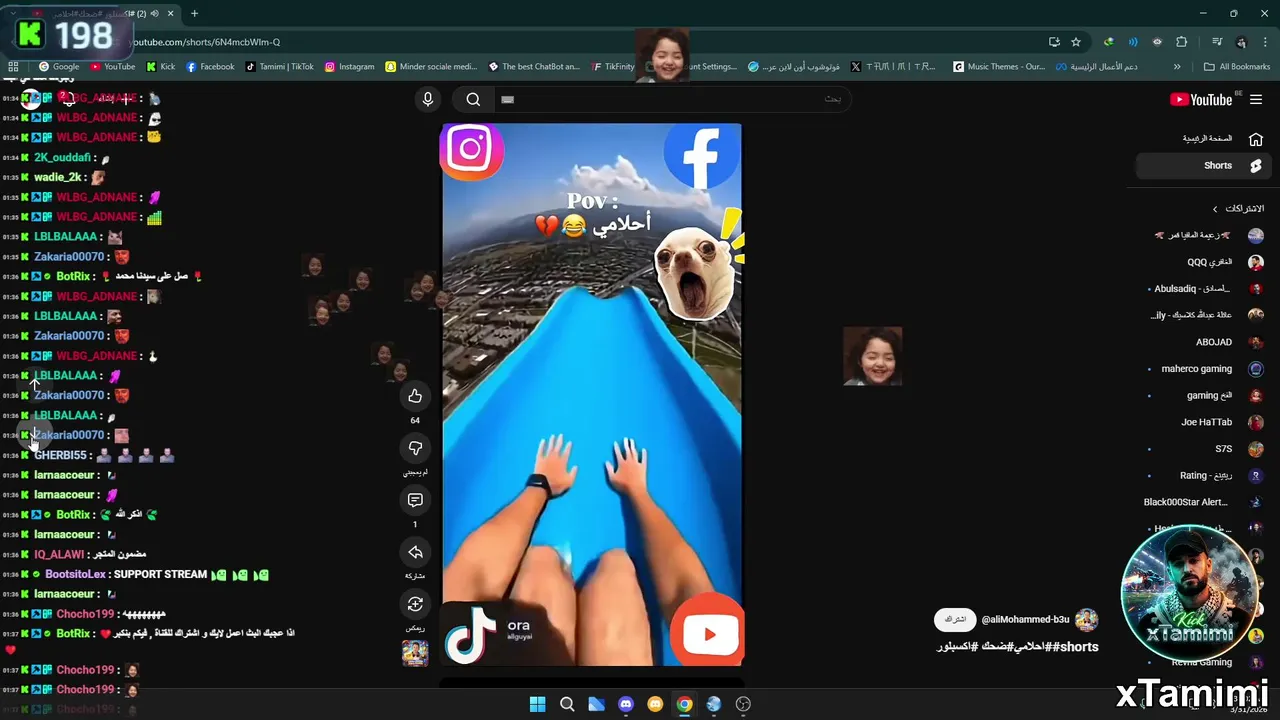Image resolution: width=1280 pixels, height=720 pixels.
Task: Open the All Bookmarks folder
Action: 1237,67
